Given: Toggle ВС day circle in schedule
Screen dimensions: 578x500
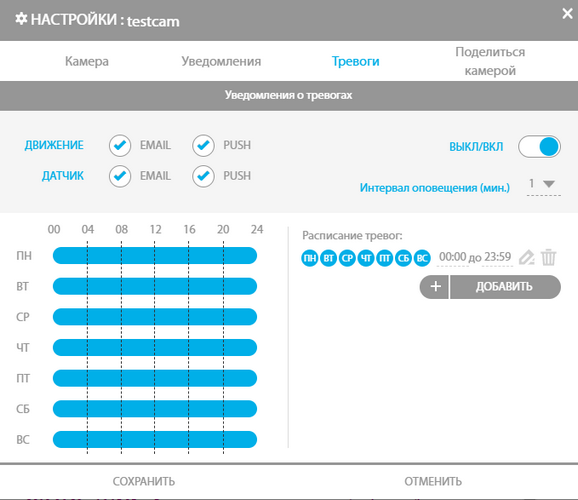Looking at the screenshot, I should [x=422, y=258].
